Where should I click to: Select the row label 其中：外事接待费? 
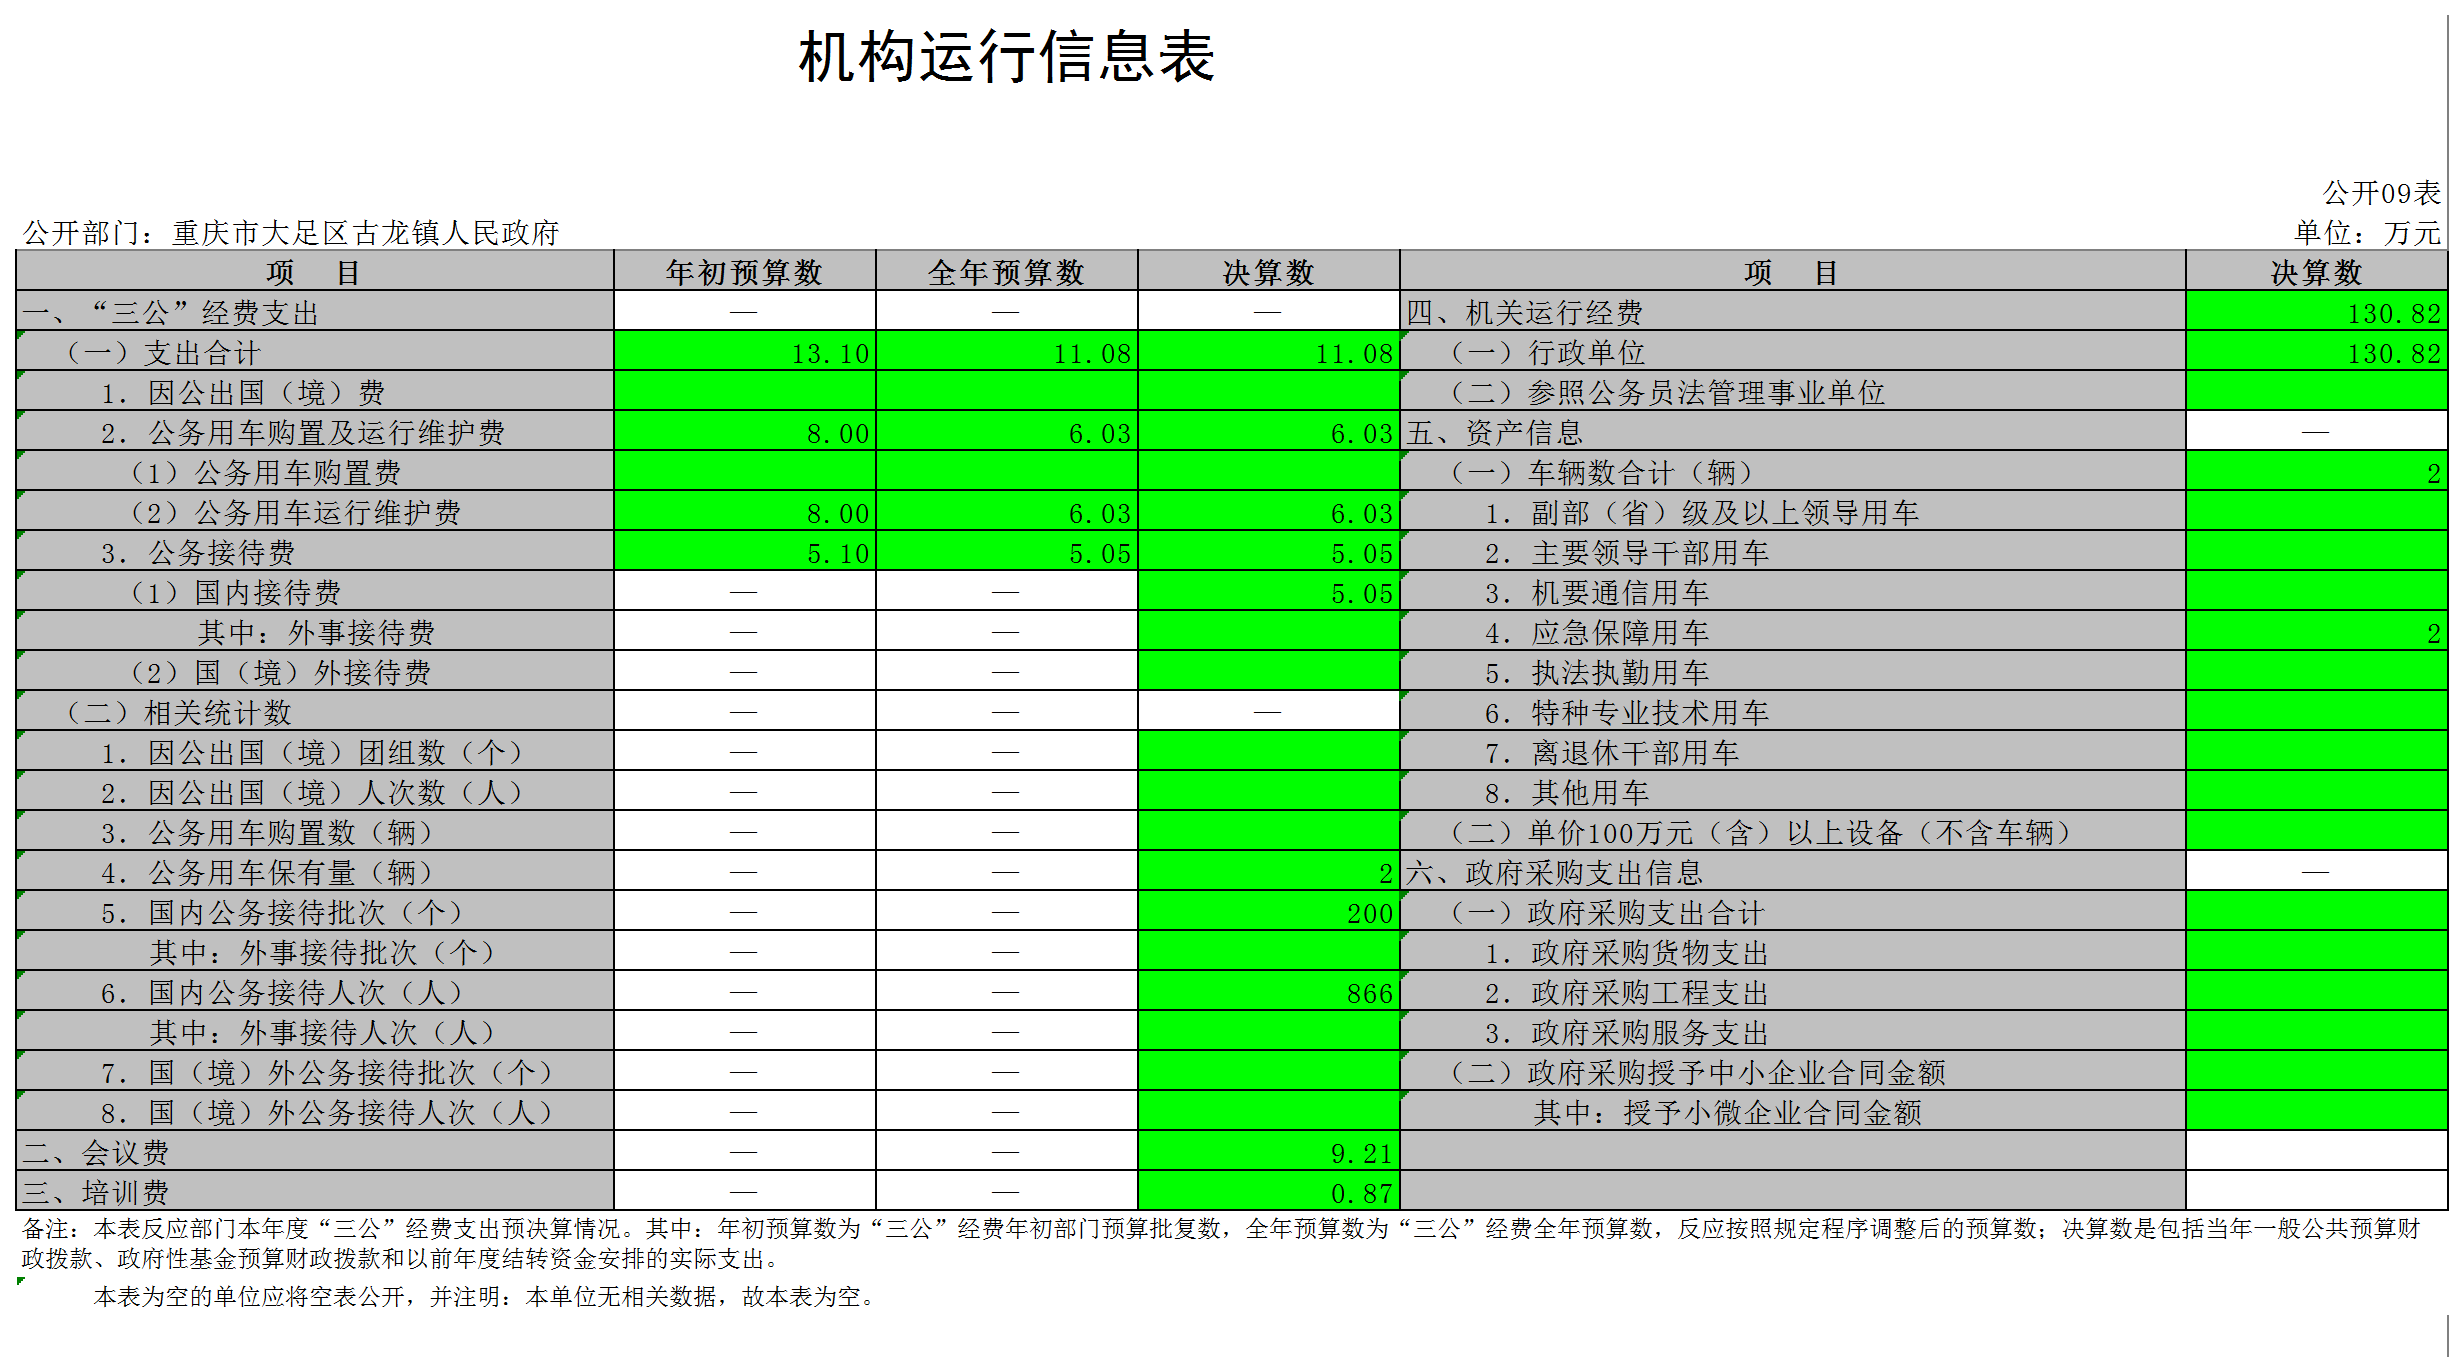[x=316, y=633]
